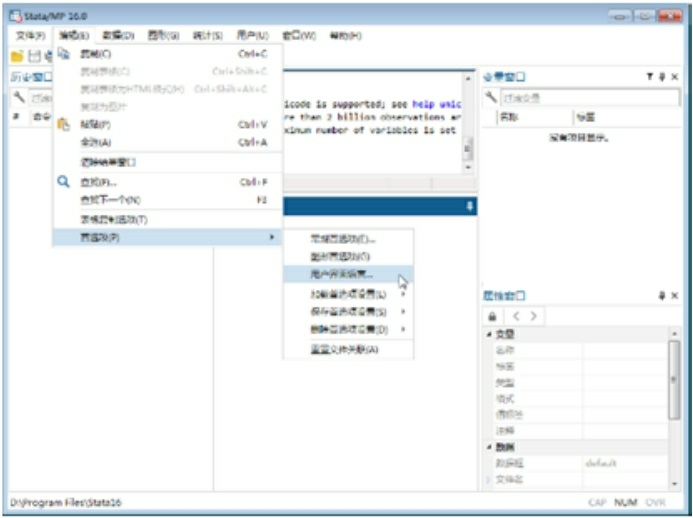Choose the highlighted user interface language entry
Screen dimensions: 693x518
(x=348, y=274)
